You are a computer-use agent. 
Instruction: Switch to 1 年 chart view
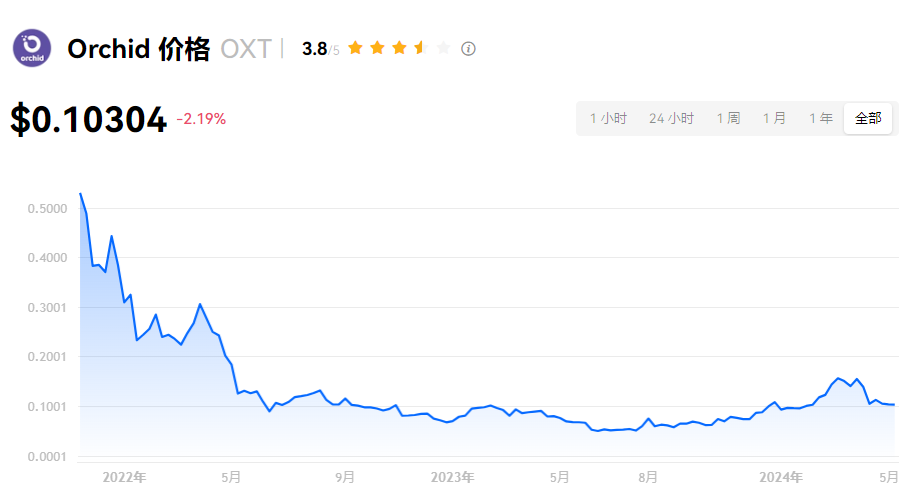(x=820, y=118)
